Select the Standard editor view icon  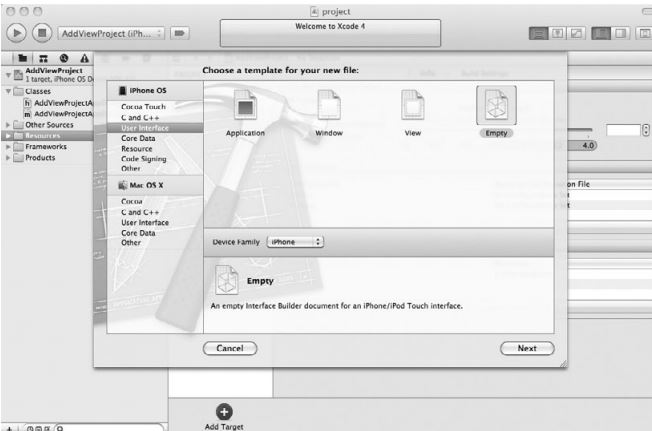(538, 33)
